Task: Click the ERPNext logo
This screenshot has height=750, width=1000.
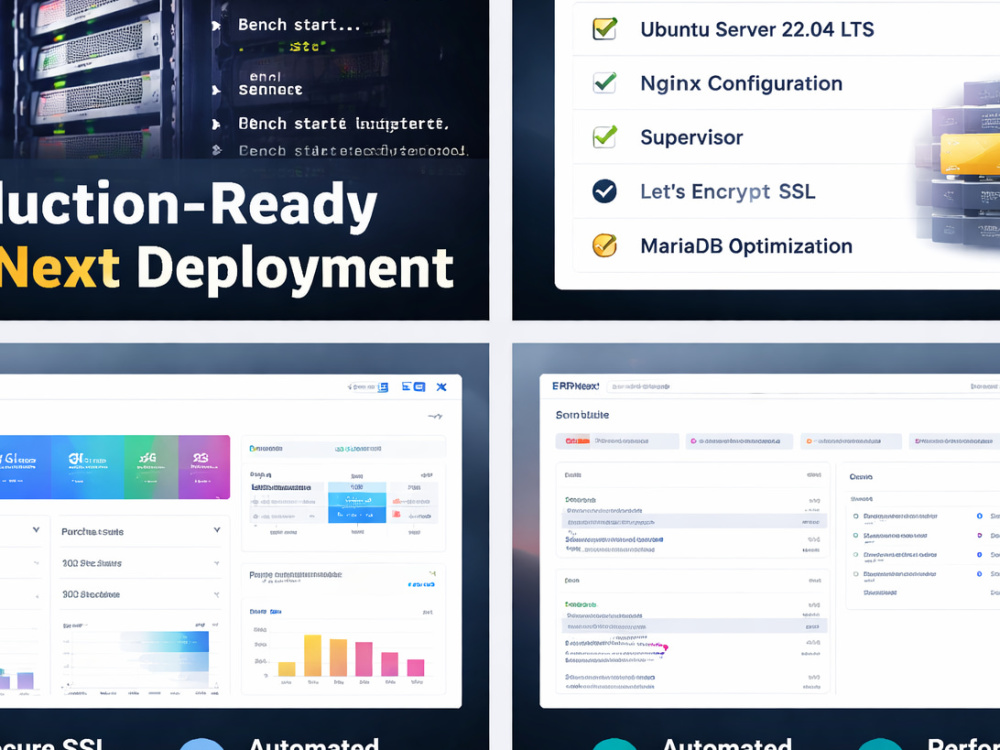Action: point(575,386)
